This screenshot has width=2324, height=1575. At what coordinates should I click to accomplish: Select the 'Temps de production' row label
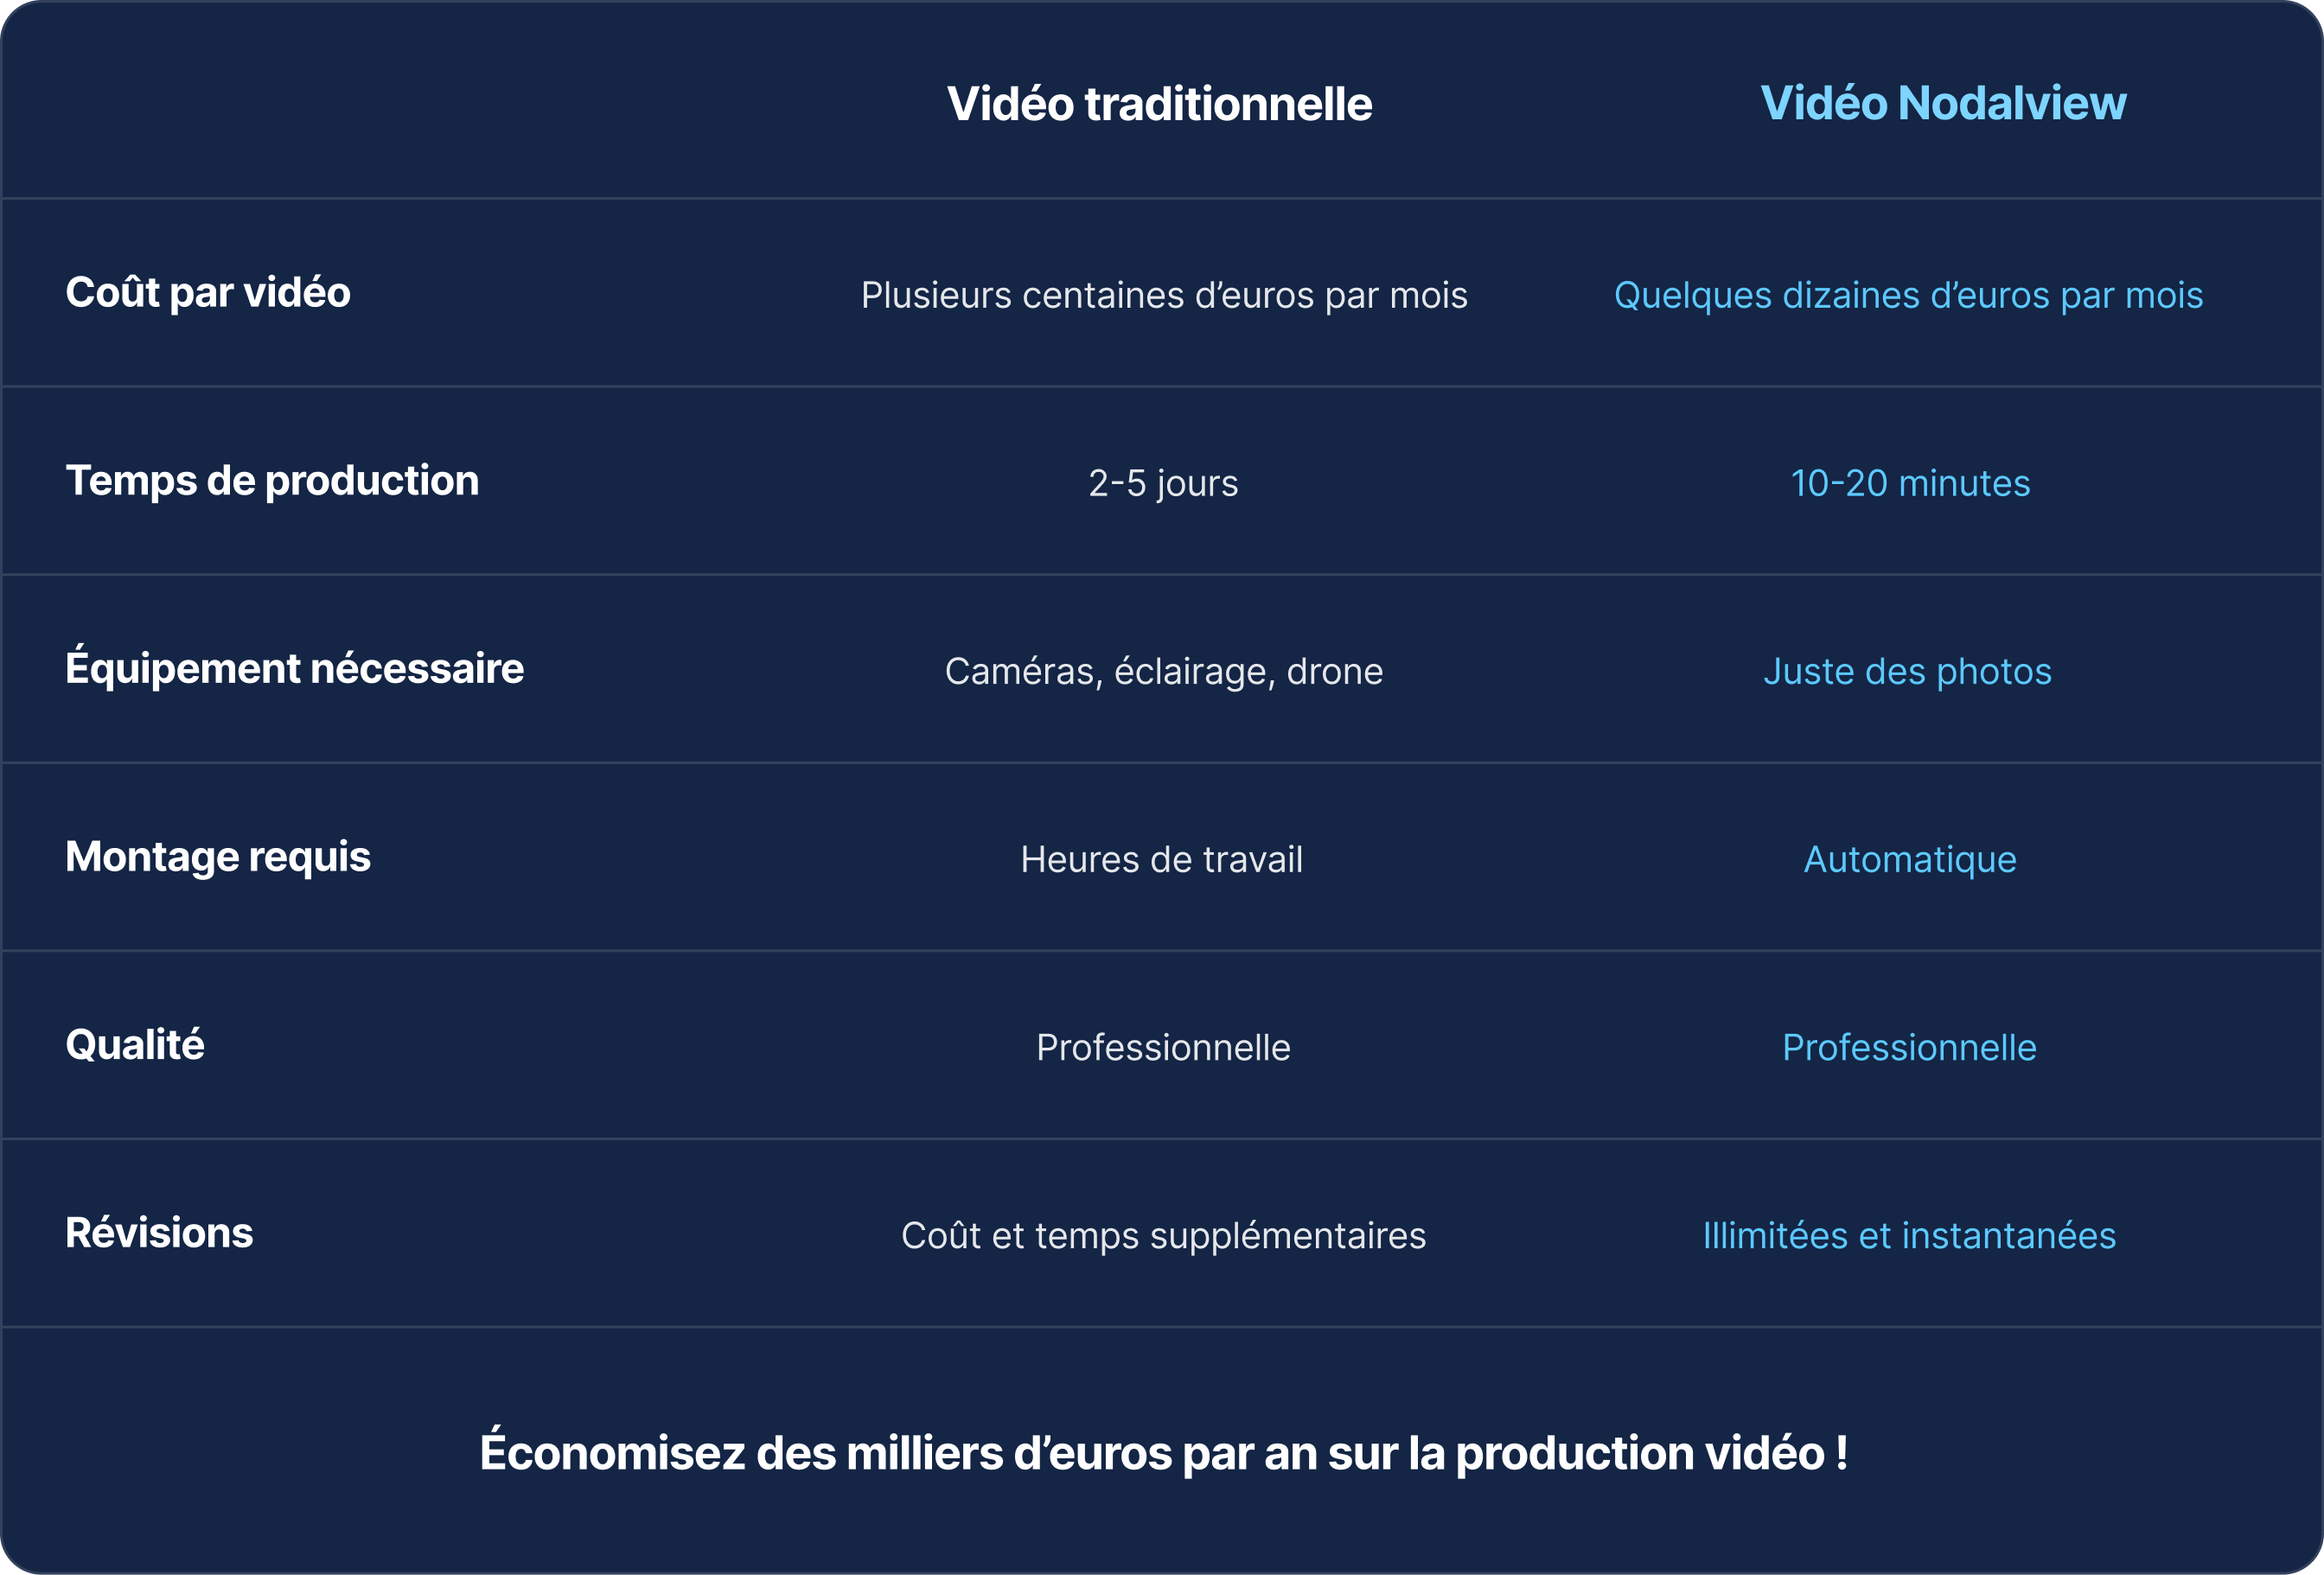point(272,481)
